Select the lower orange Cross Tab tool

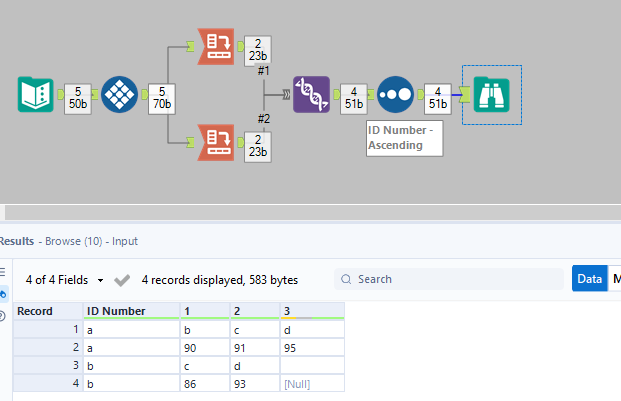tap(218, 141)
